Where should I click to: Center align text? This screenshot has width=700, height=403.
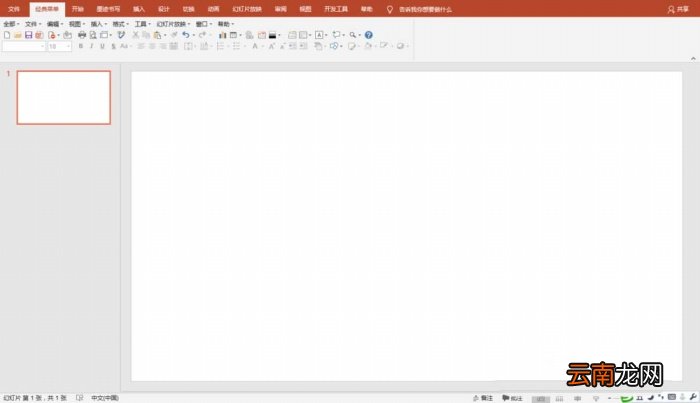point(152,46)
